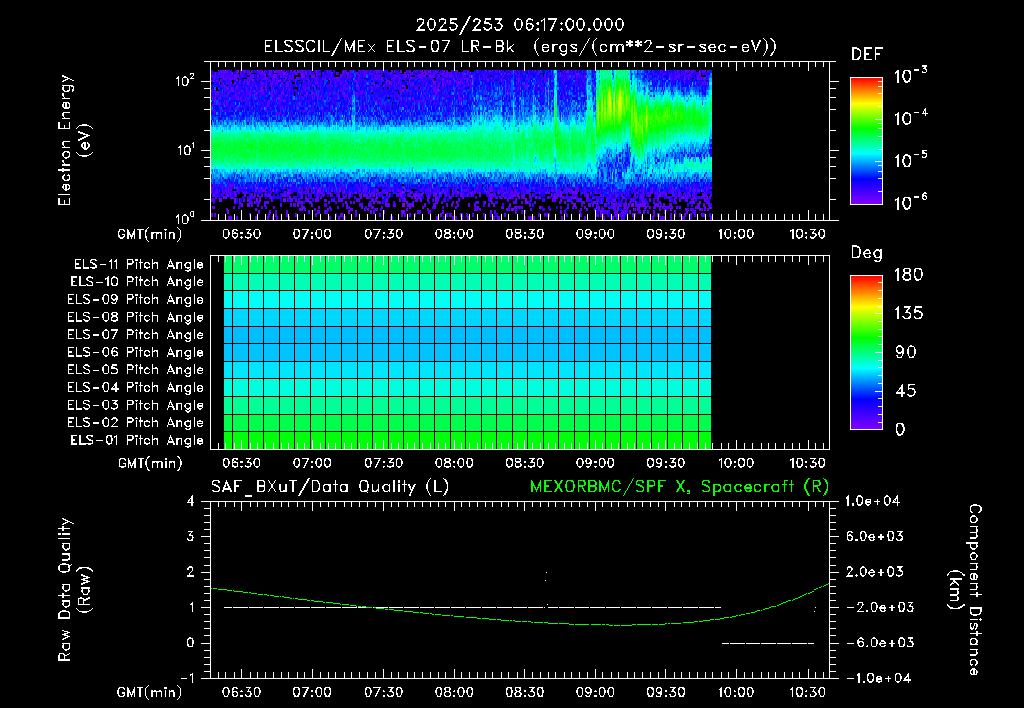This screenshot has width=1024, height=708.
Task: Click the 09:00 tick label under spectrogram
Action: (x=595, y=234)
